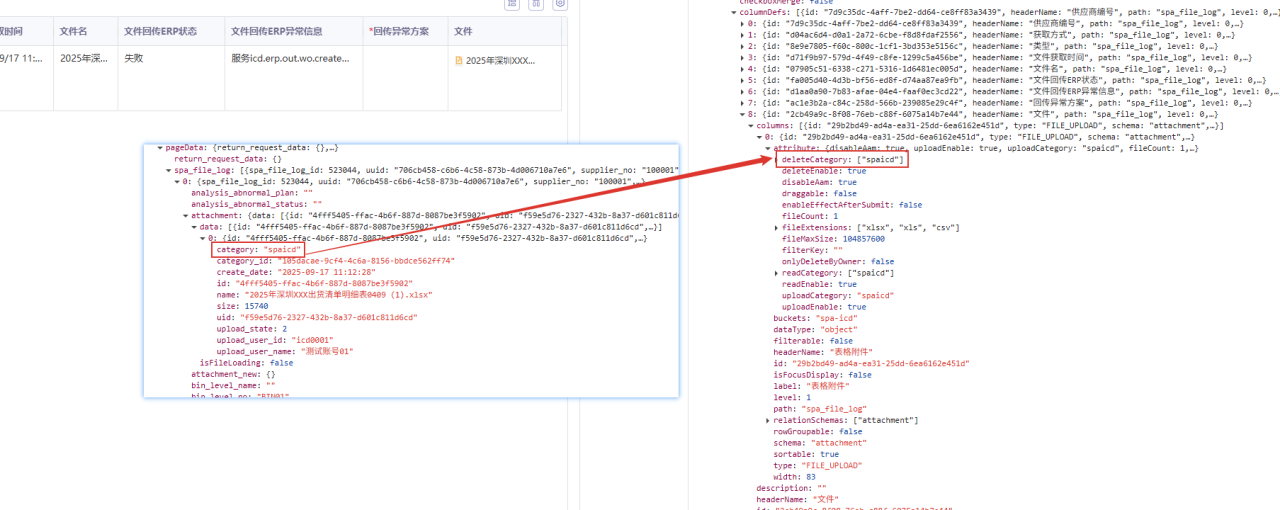Expand columnDefs item 5 文件回传ERP状态
Image resolution: width=1280 pixels, height=510 pixels.
point(742,80)
